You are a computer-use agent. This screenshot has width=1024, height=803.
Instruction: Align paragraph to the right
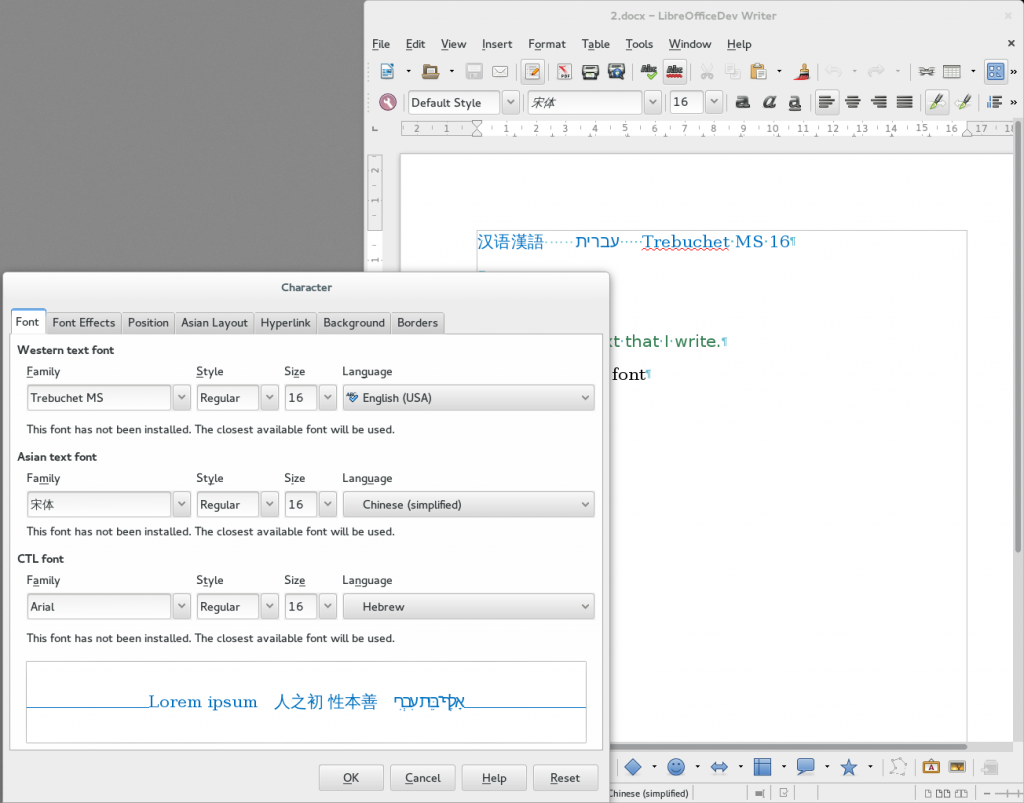click(x=879, y=102)
